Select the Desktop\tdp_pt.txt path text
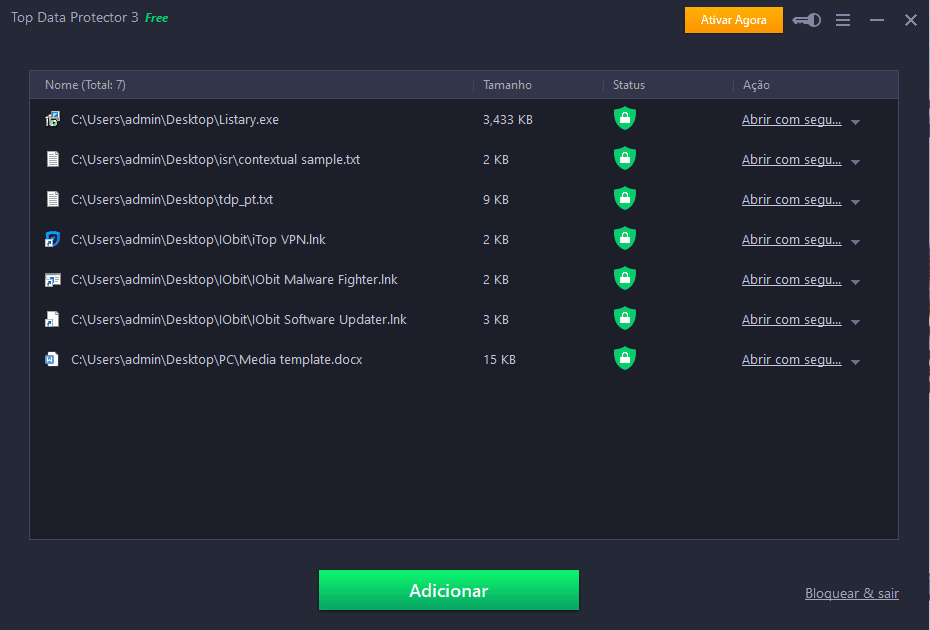This screenshot has width=930, height=630. (172, 200)
